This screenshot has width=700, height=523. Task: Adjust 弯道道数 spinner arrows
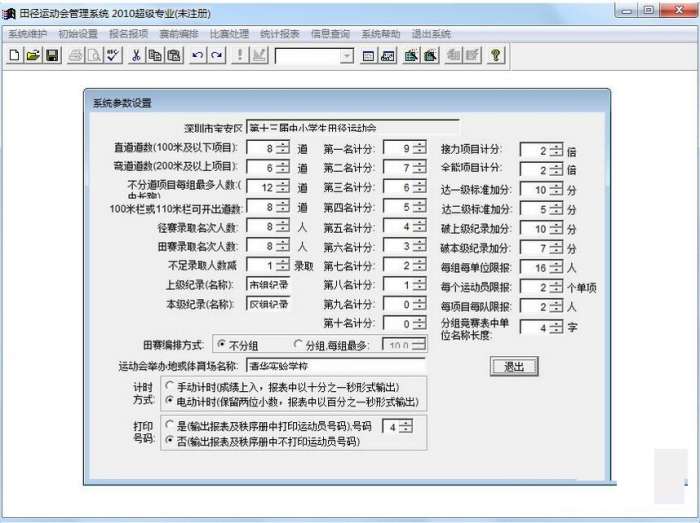[282, 167]
